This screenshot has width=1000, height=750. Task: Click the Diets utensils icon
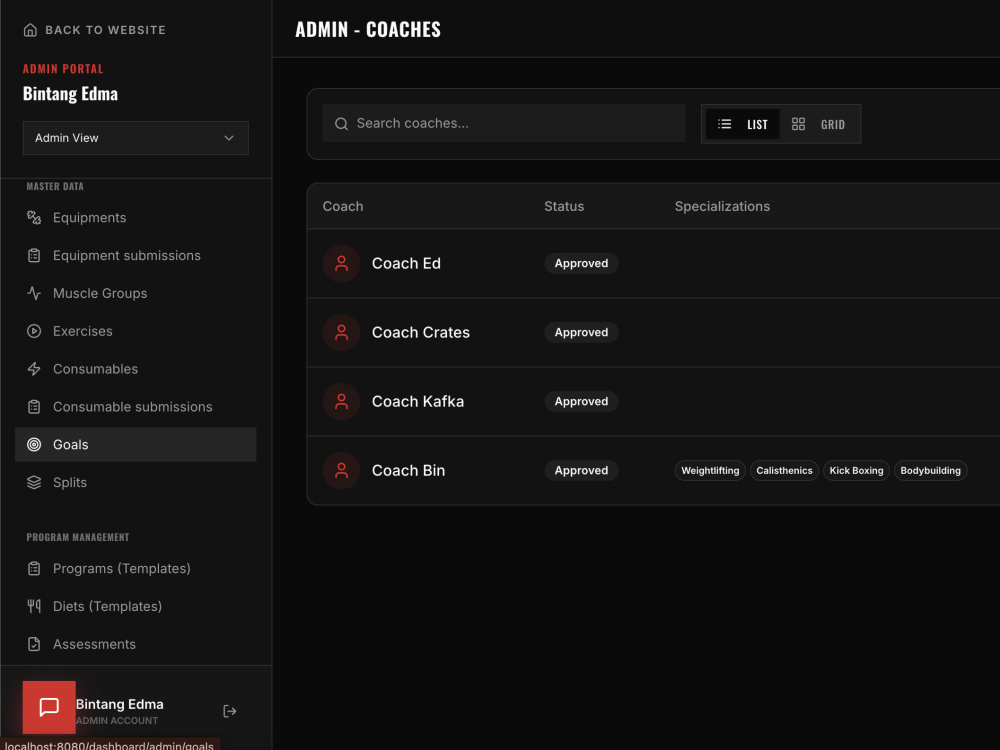tap(34, 606)
